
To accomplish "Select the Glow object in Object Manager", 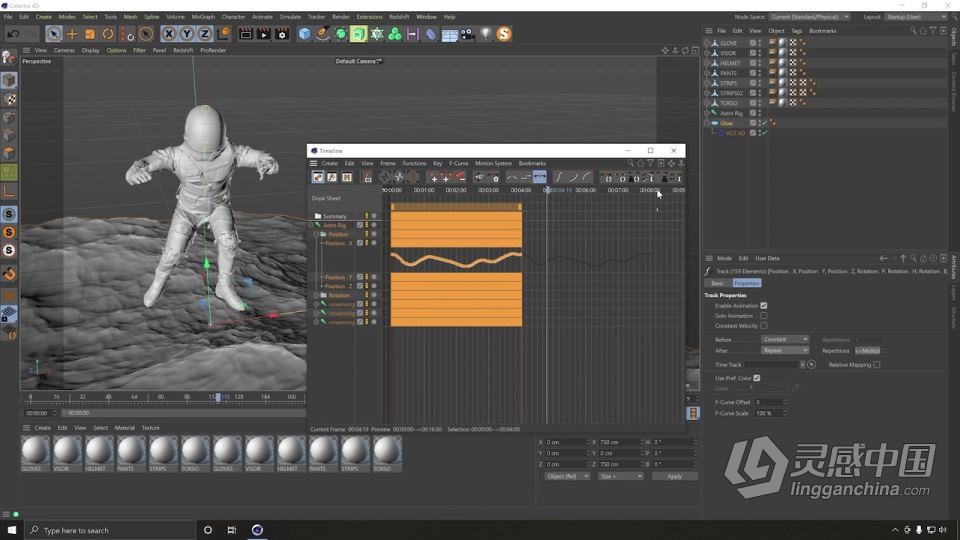I will tap(726, 123).
